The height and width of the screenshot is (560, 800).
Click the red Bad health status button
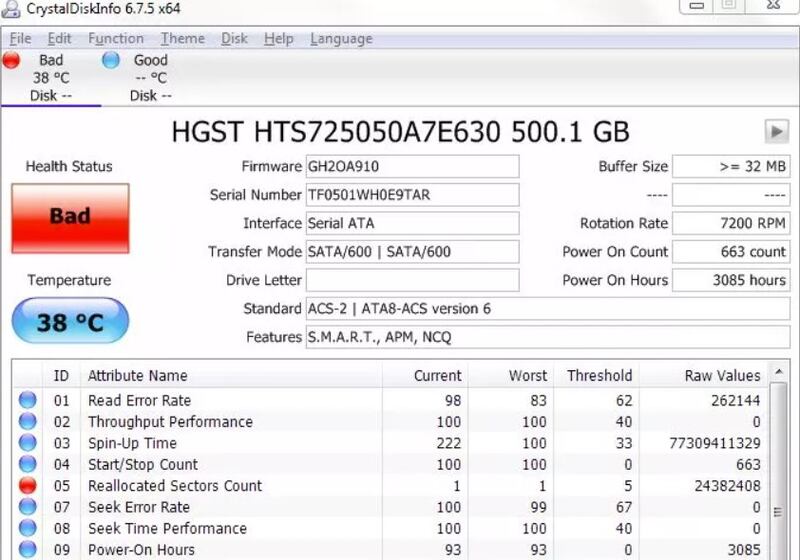click(70, 217)
